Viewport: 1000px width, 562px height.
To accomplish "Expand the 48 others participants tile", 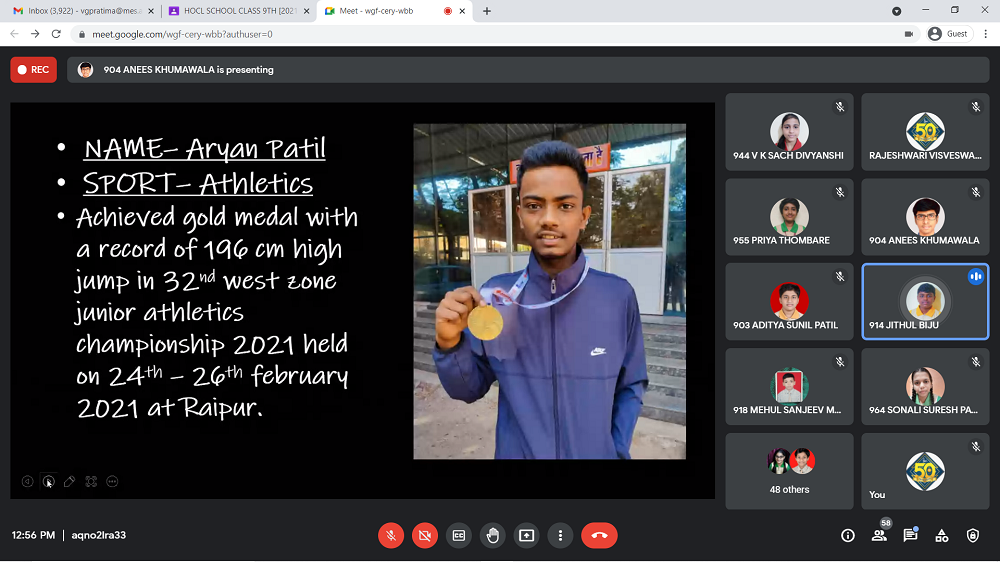I will tap(789, 470).
